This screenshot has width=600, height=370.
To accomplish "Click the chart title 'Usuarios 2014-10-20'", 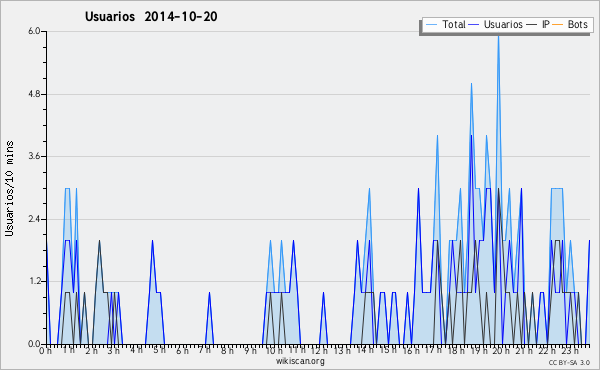I will (x=151, y=17).
